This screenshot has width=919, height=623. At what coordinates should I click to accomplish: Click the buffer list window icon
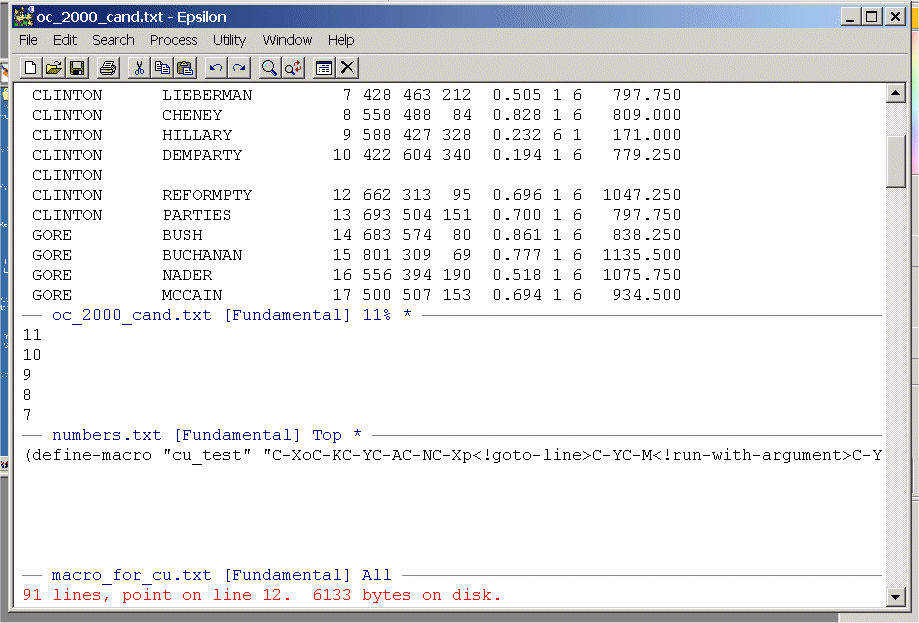click(x=323, y=68)
